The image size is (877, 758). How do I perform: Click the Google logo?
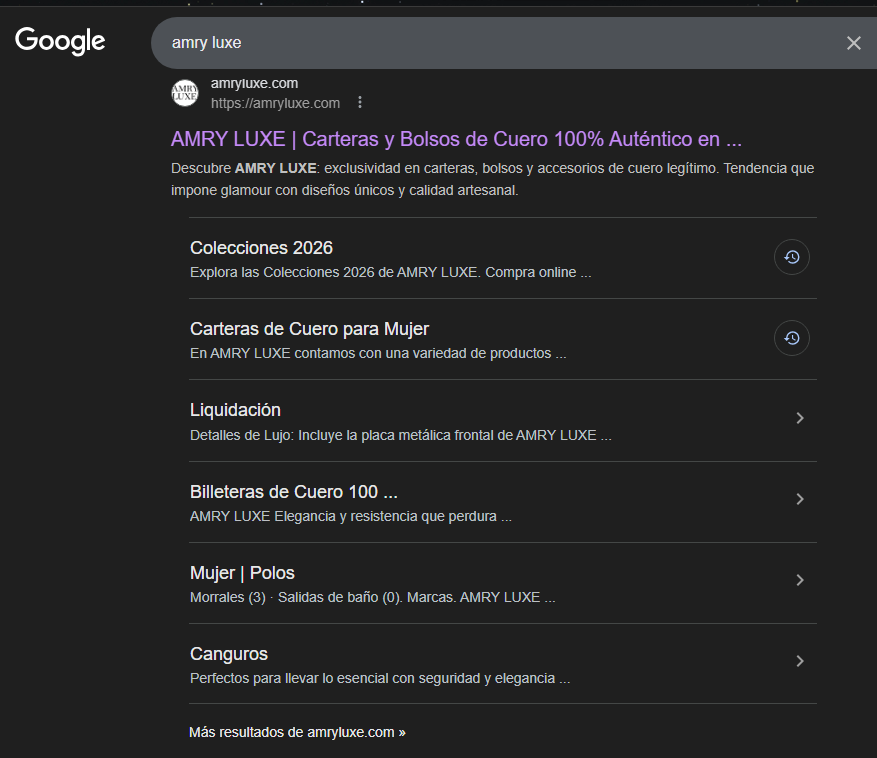pos(59,41)
